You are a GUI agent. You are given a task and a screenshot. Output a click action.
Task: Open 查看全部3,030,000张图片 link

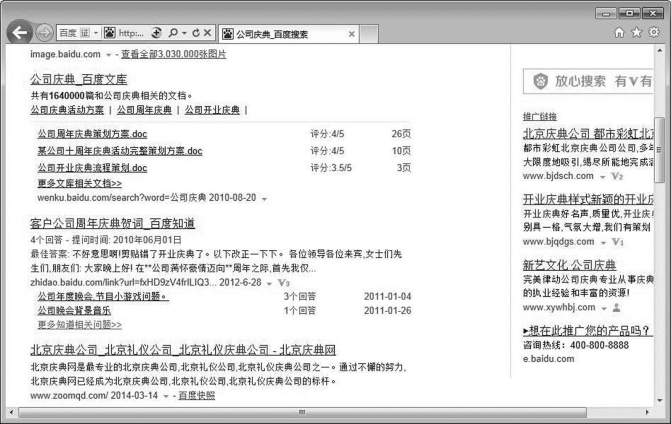point(173,54)
